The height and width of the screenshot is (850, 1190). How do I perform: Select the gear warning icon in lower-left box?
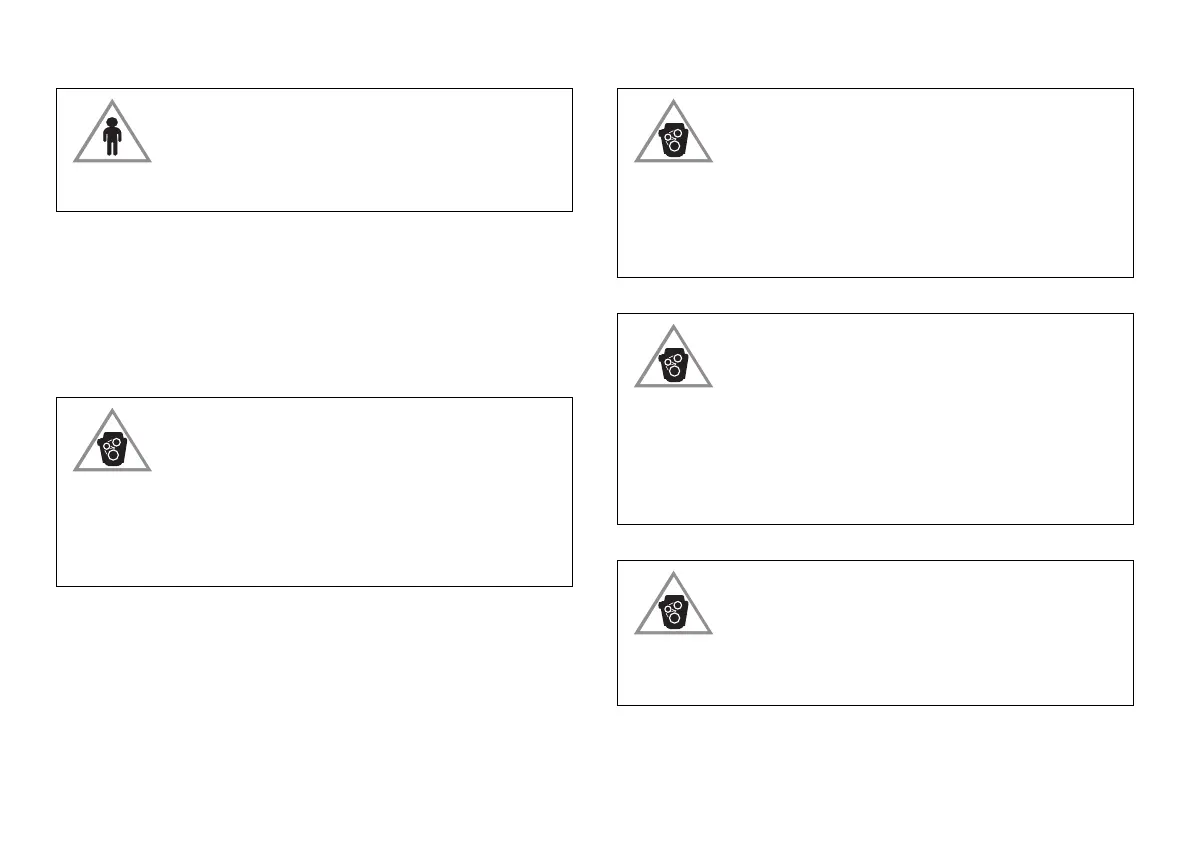112,440
